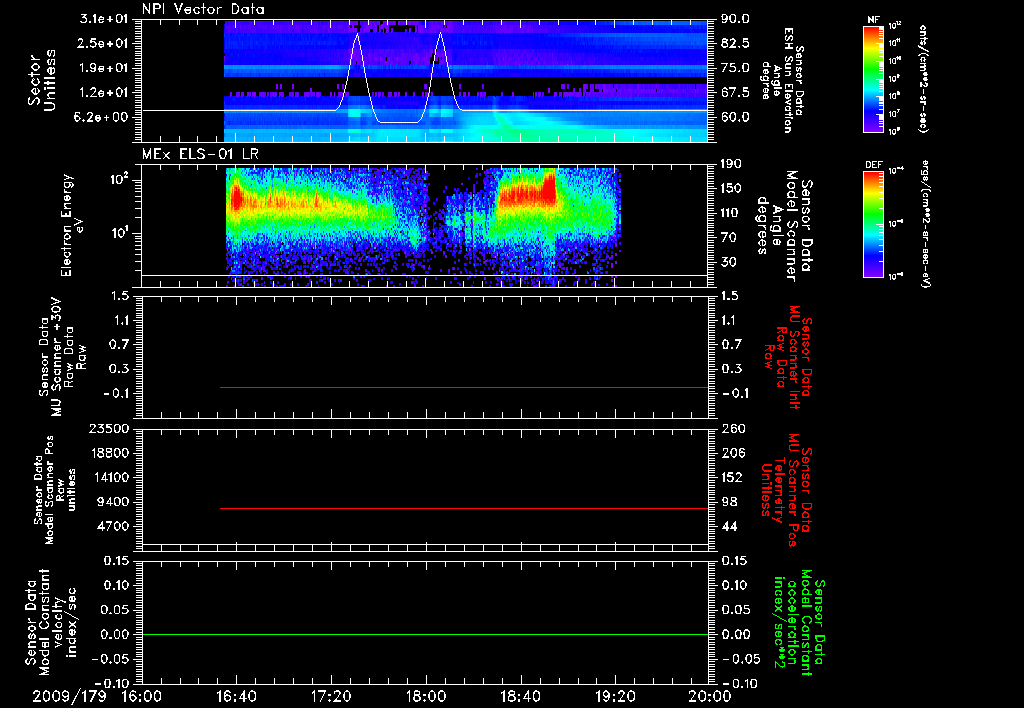1024x708 pixels.
Task: Click the '60.0' elevation angle tick
Action: pos(735,118)
